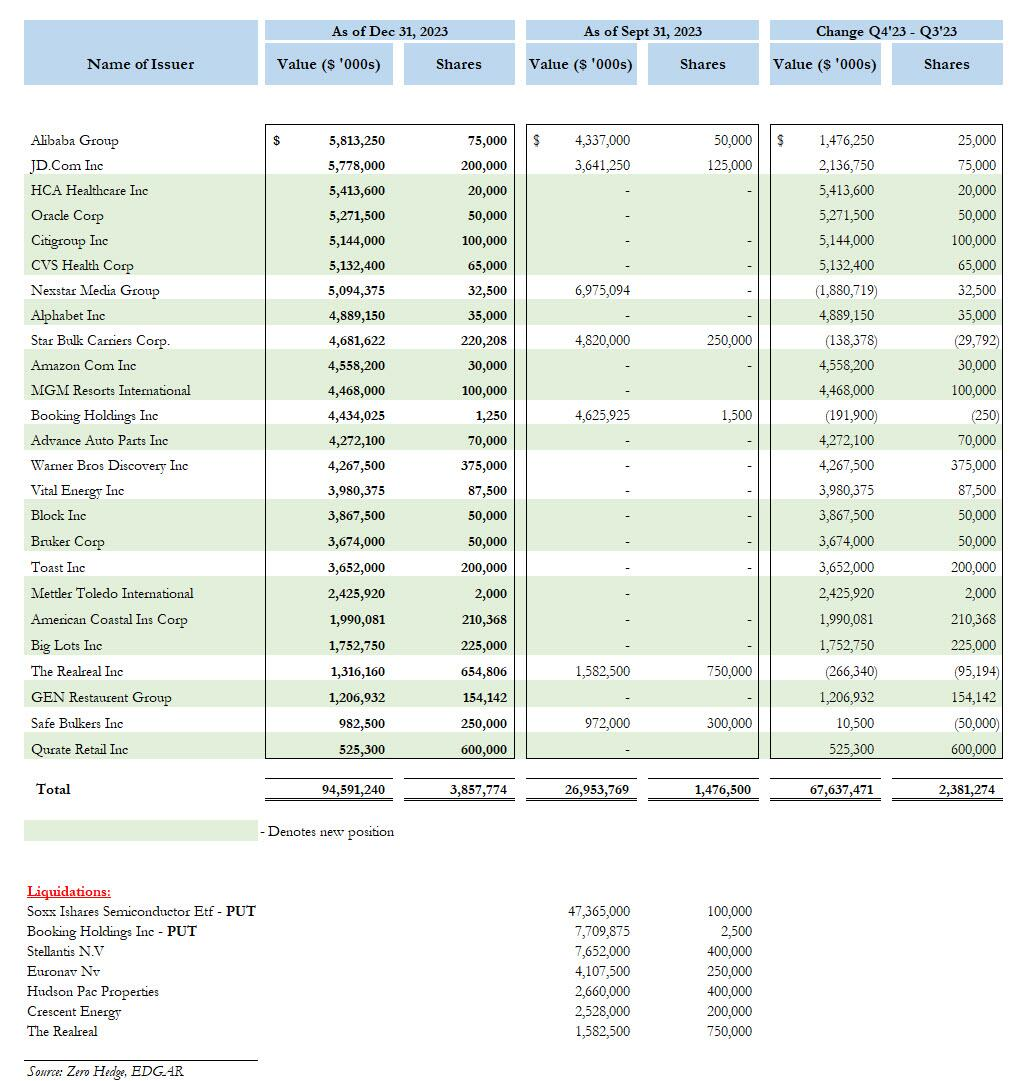Click the 'Qurate Retail Inc' issuer name
The width and height of the screenshot is (1018, 1081).
coord(79,749)
